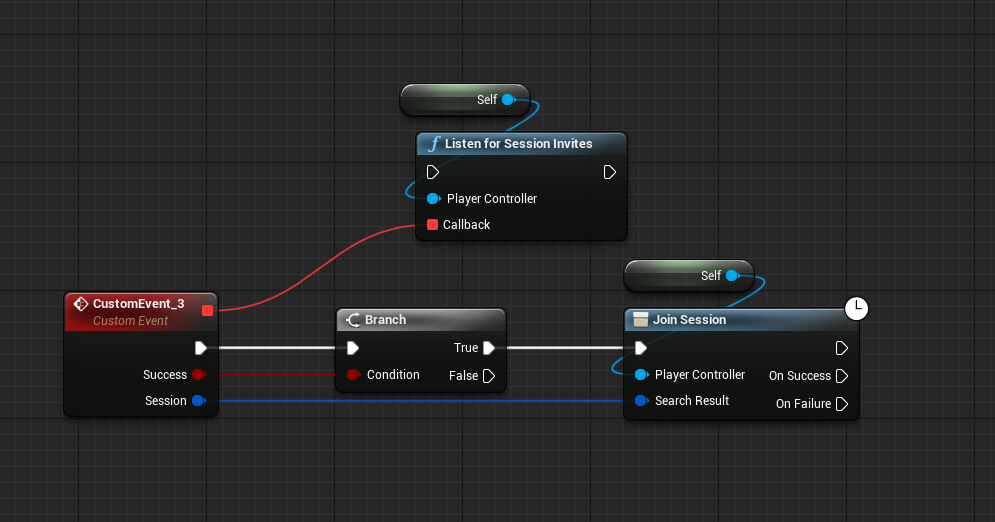Click the Success boolean output pin

198,375
